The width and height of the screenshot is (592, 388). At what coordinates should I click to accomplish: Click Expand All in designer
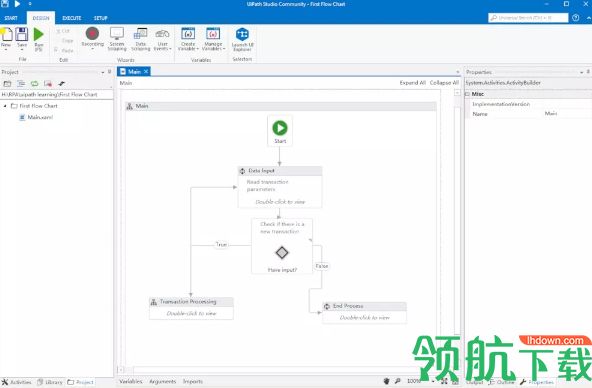tap(413, 83)
